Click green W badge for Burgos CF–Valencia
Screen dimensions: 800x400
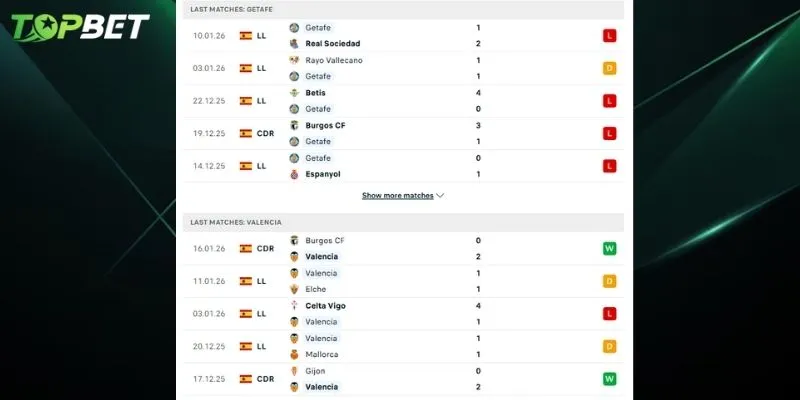[609, 248]
